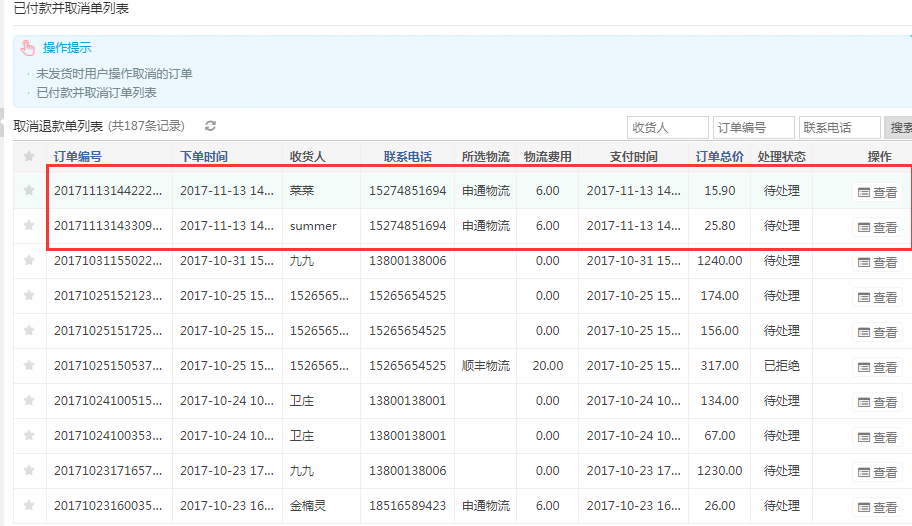The width and height of the screenshot is (912, 526).
Task: Open 查看 for 菜菜's order
Action: coord(878,192)
